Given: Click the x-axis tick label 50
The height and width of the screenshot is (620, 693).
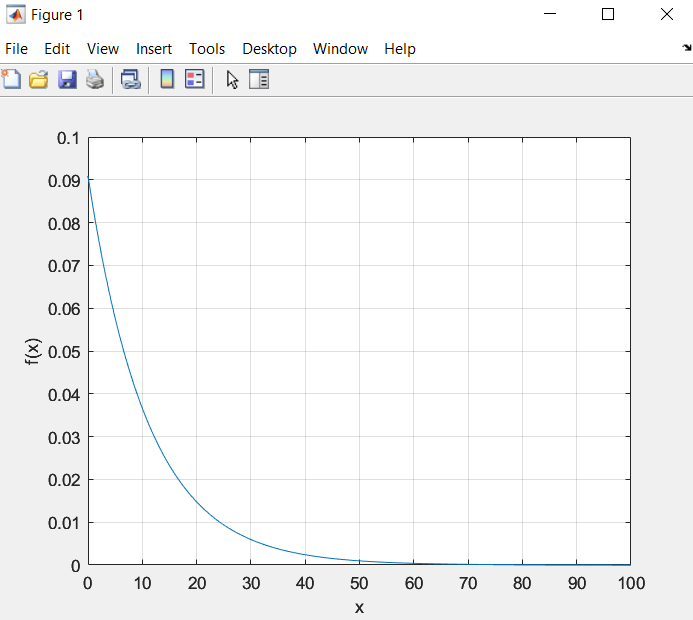Looking at the screenshot, I should [x=359, y=583].
